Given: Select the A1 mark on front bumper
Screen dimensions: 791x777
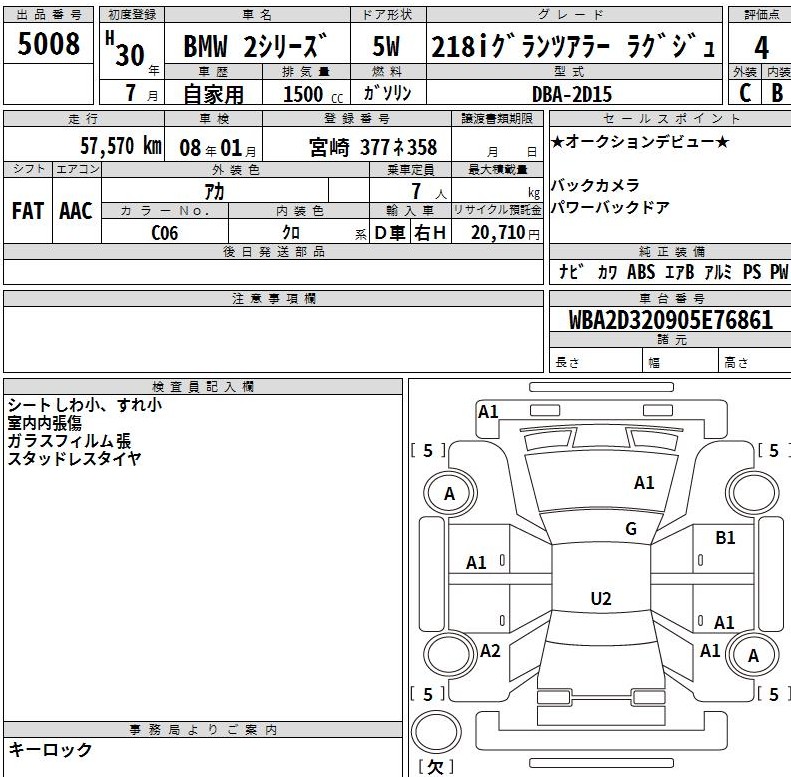Looking at the screenshot, I should 488,412.
